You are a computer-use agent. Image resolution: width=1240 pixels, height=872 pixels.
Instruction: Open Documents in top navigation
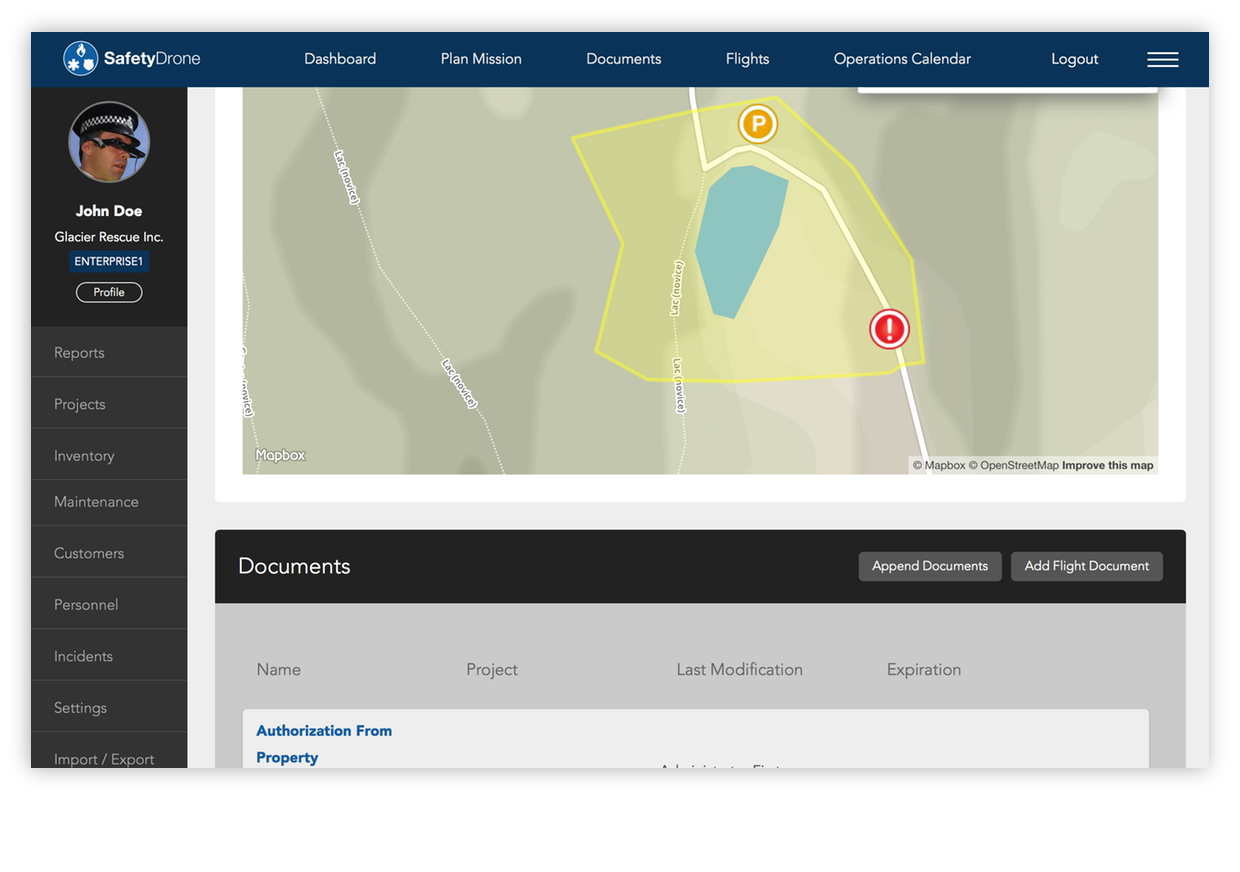(x=623, y=59)
